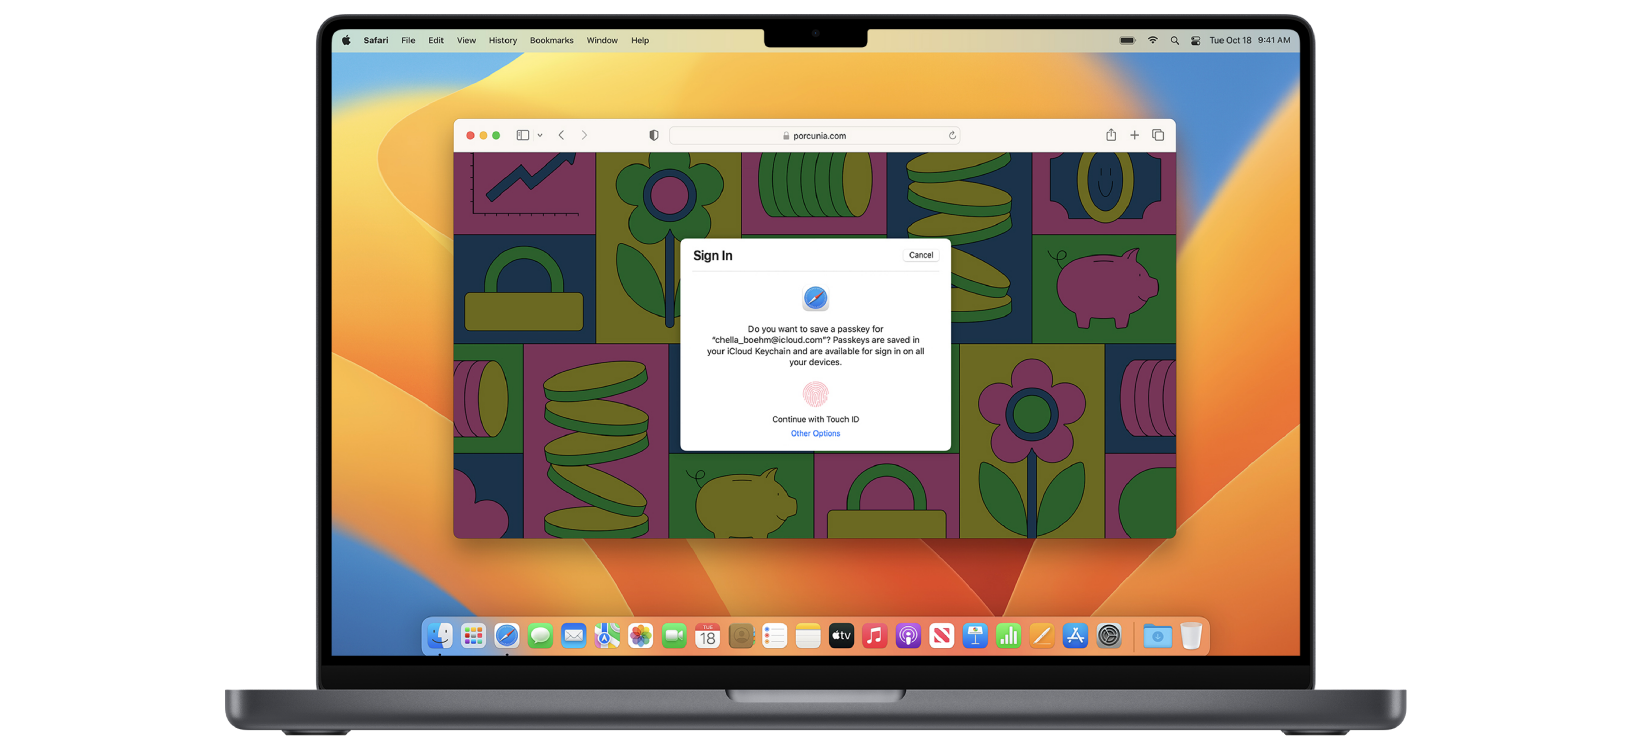Show the tab overview in Safari
Image resolution: width=1632 pixels, height=750 pixels.
click(1158, 135)
